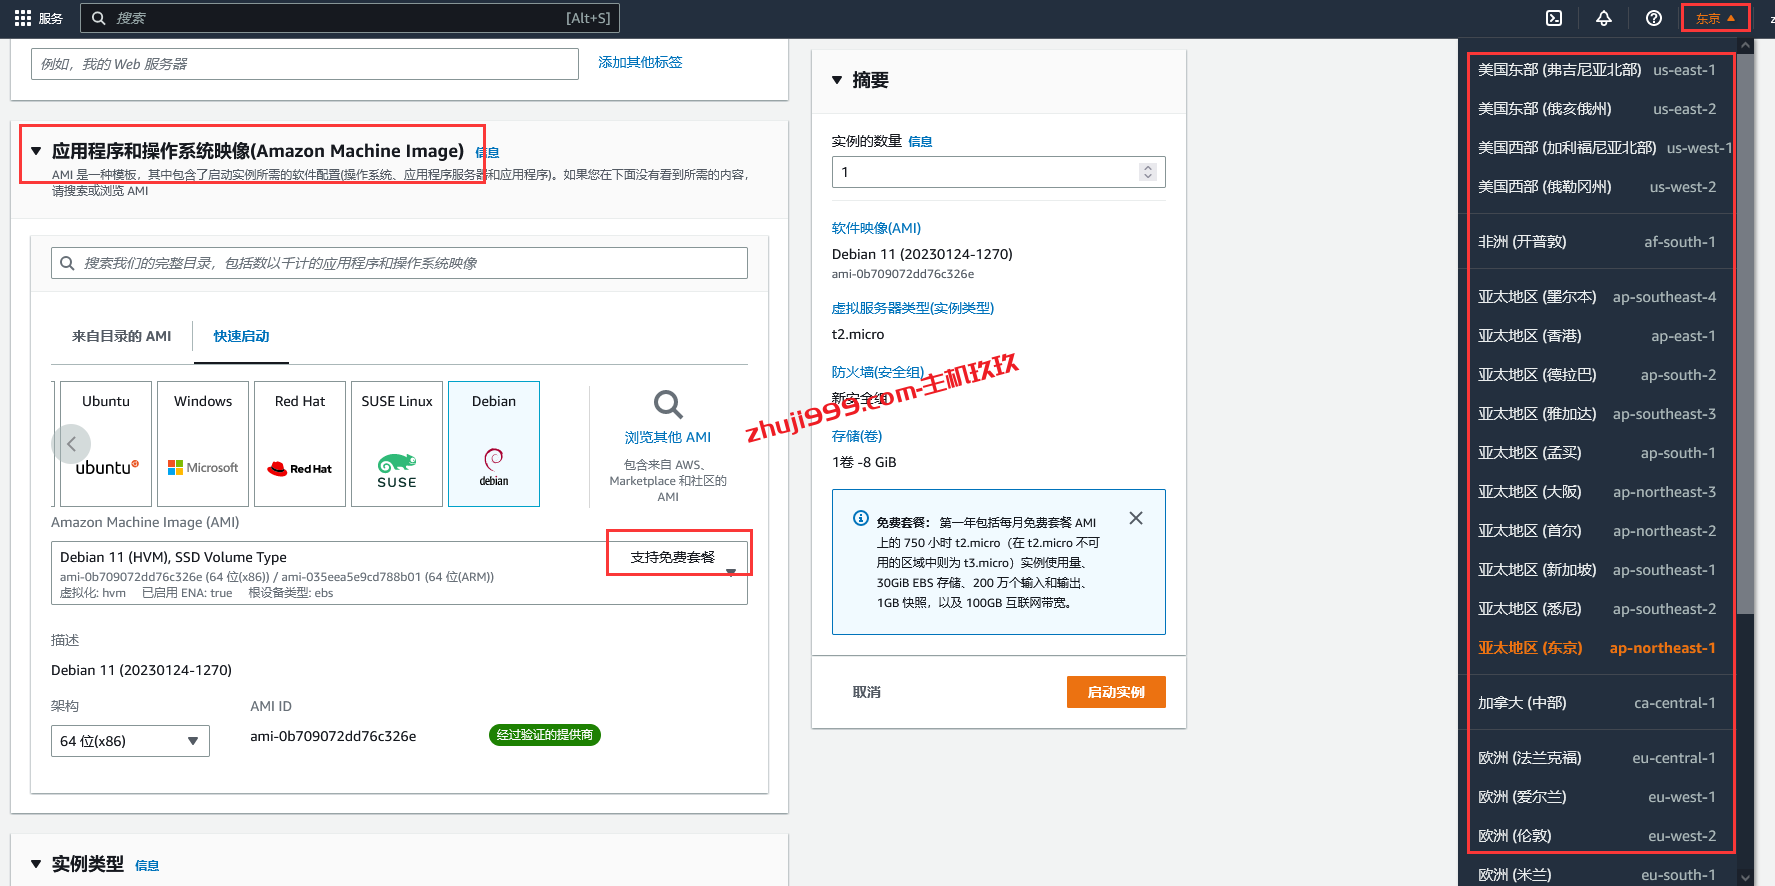Select the SUSE Linux AMI tile
Screen dimensions: 1775x886
[x=397, y=444]
